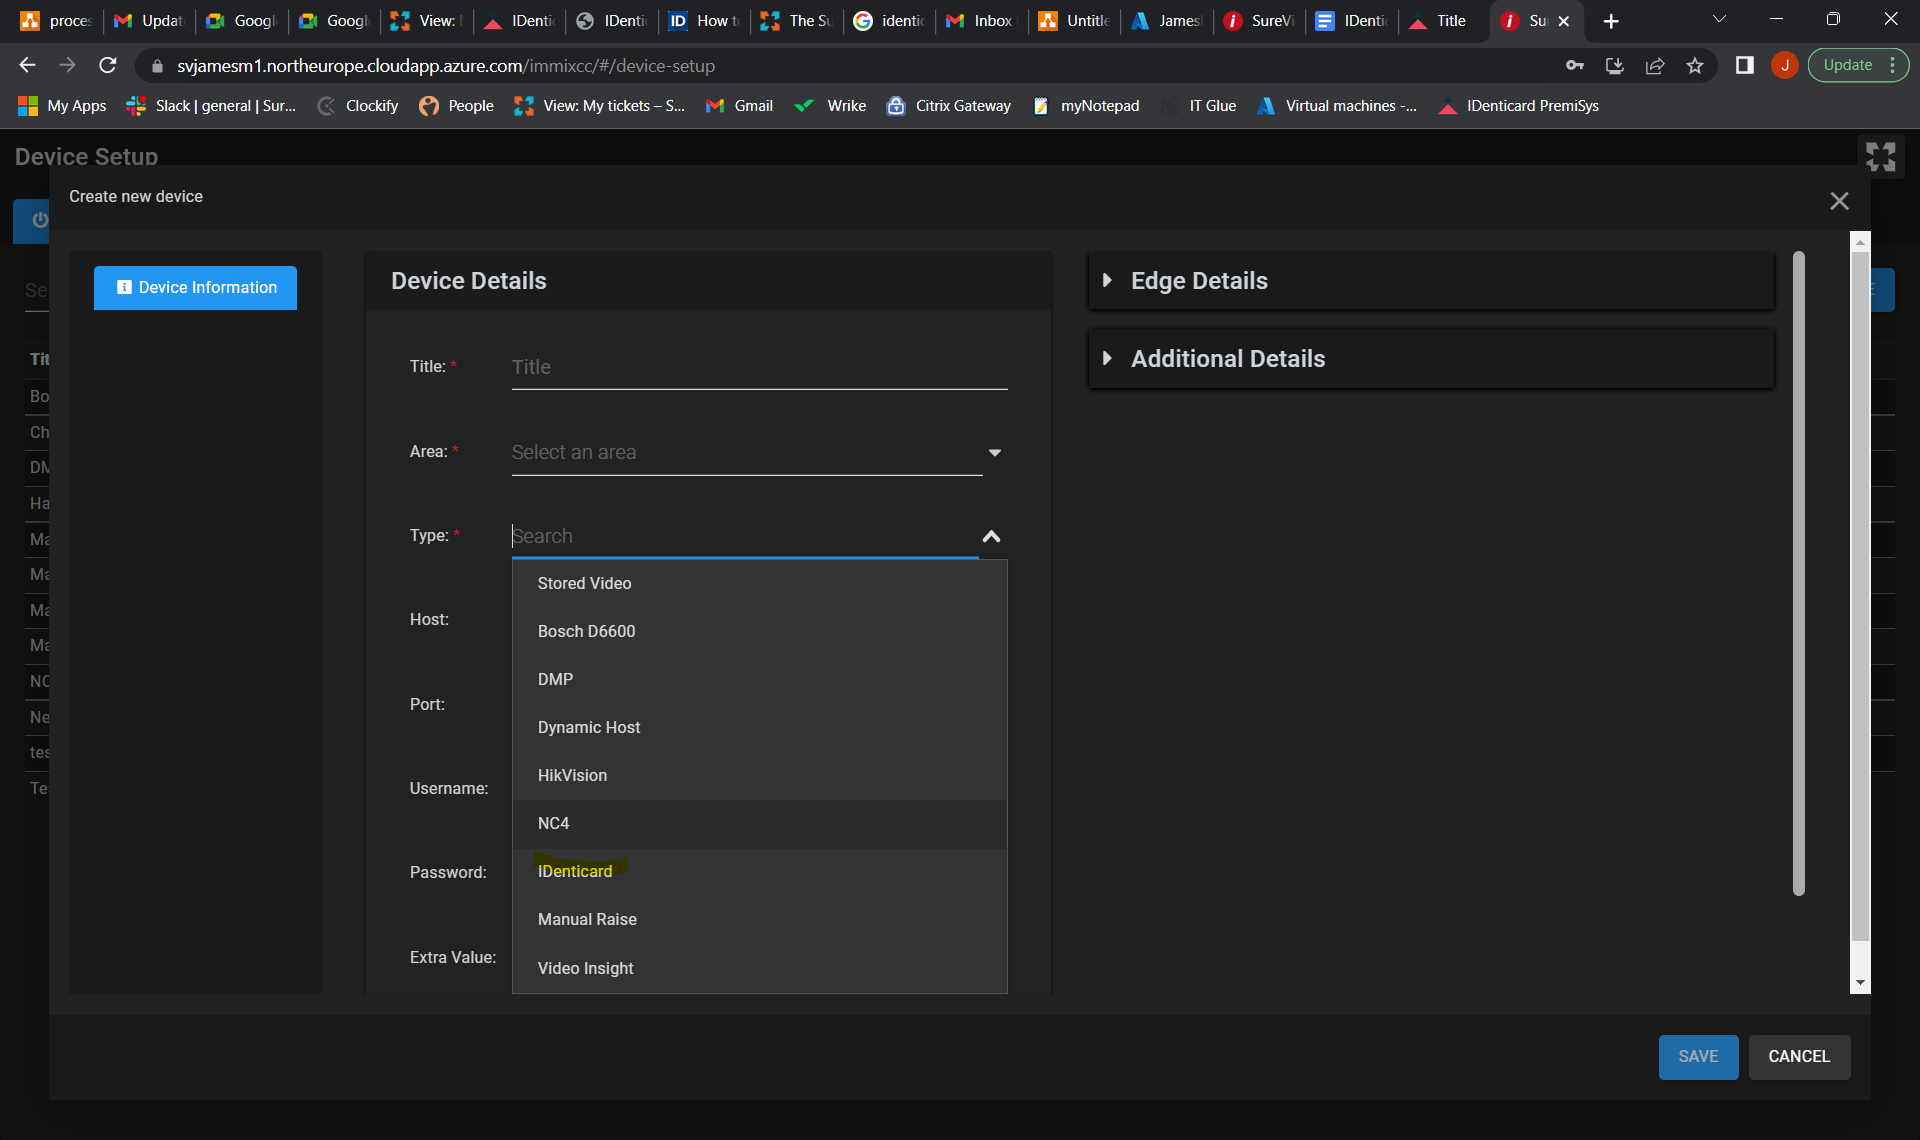Image resolution: width=1920 pixels, height=1140 pixels.
Task: Pick DMP in the type dropdown
Action: 759,679
